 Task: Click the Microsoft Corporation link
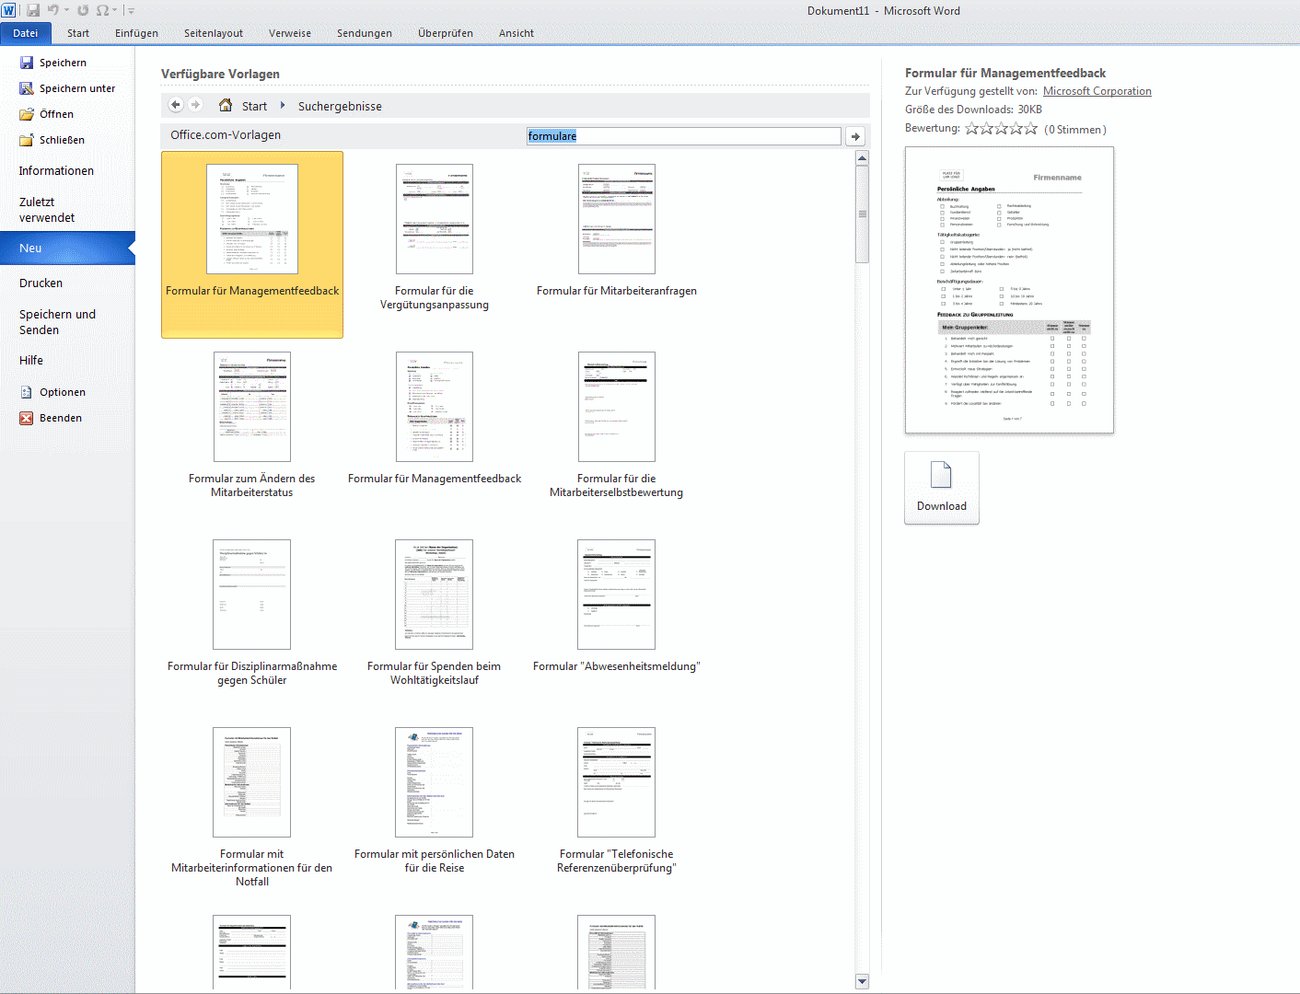(x=1097, y=90)
